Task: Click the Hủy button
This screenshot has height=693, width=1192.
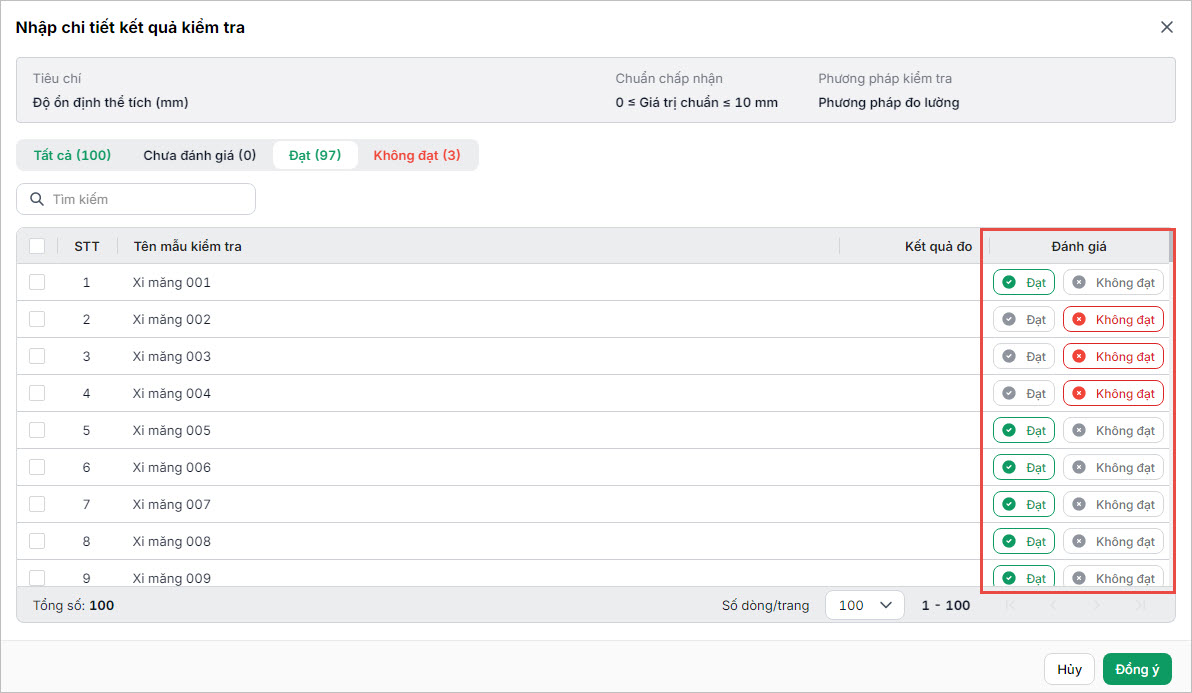Action: (1069, 669)
